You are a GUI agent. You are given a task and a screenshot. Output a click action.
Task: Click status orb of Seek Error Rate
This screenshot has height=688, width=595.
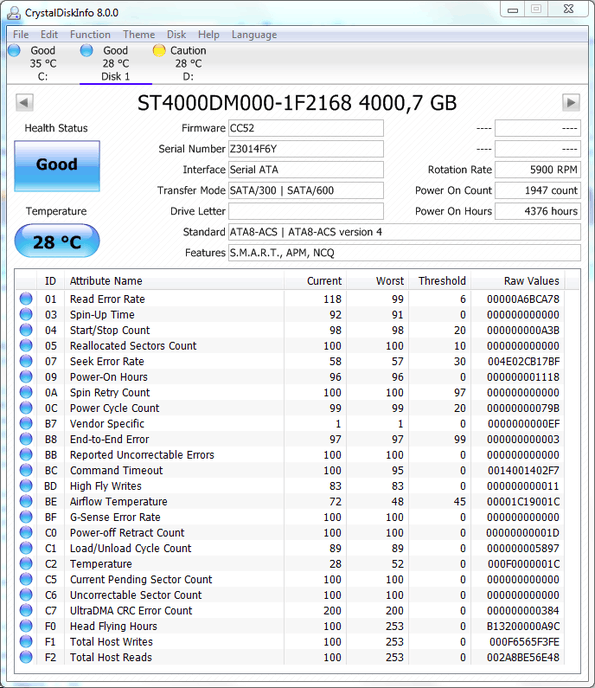coord(26,361)
